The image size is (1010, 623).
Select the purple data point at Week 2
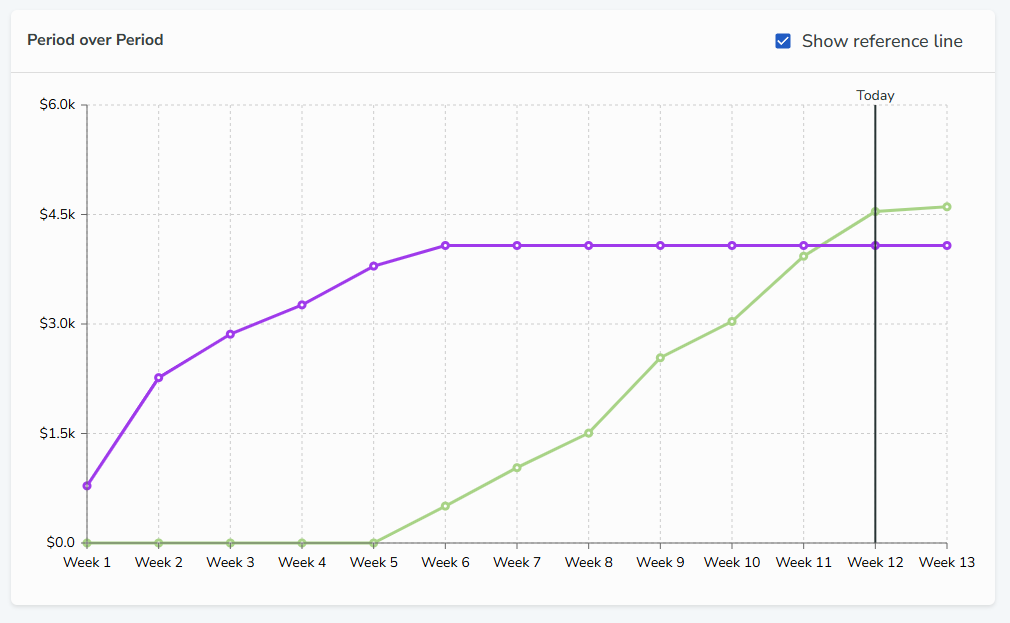pos(158,378)
